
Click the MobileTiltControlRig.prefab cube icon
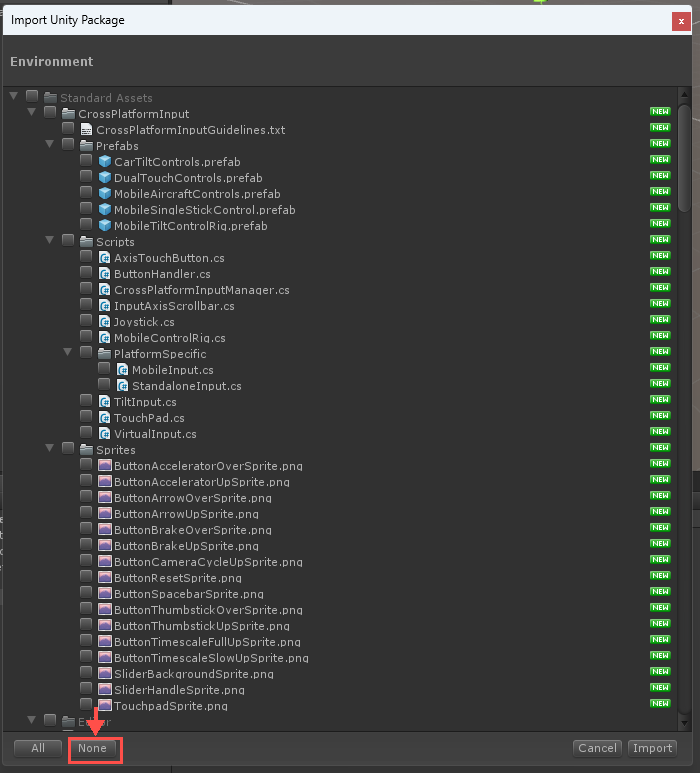click(x=105, y=226)
